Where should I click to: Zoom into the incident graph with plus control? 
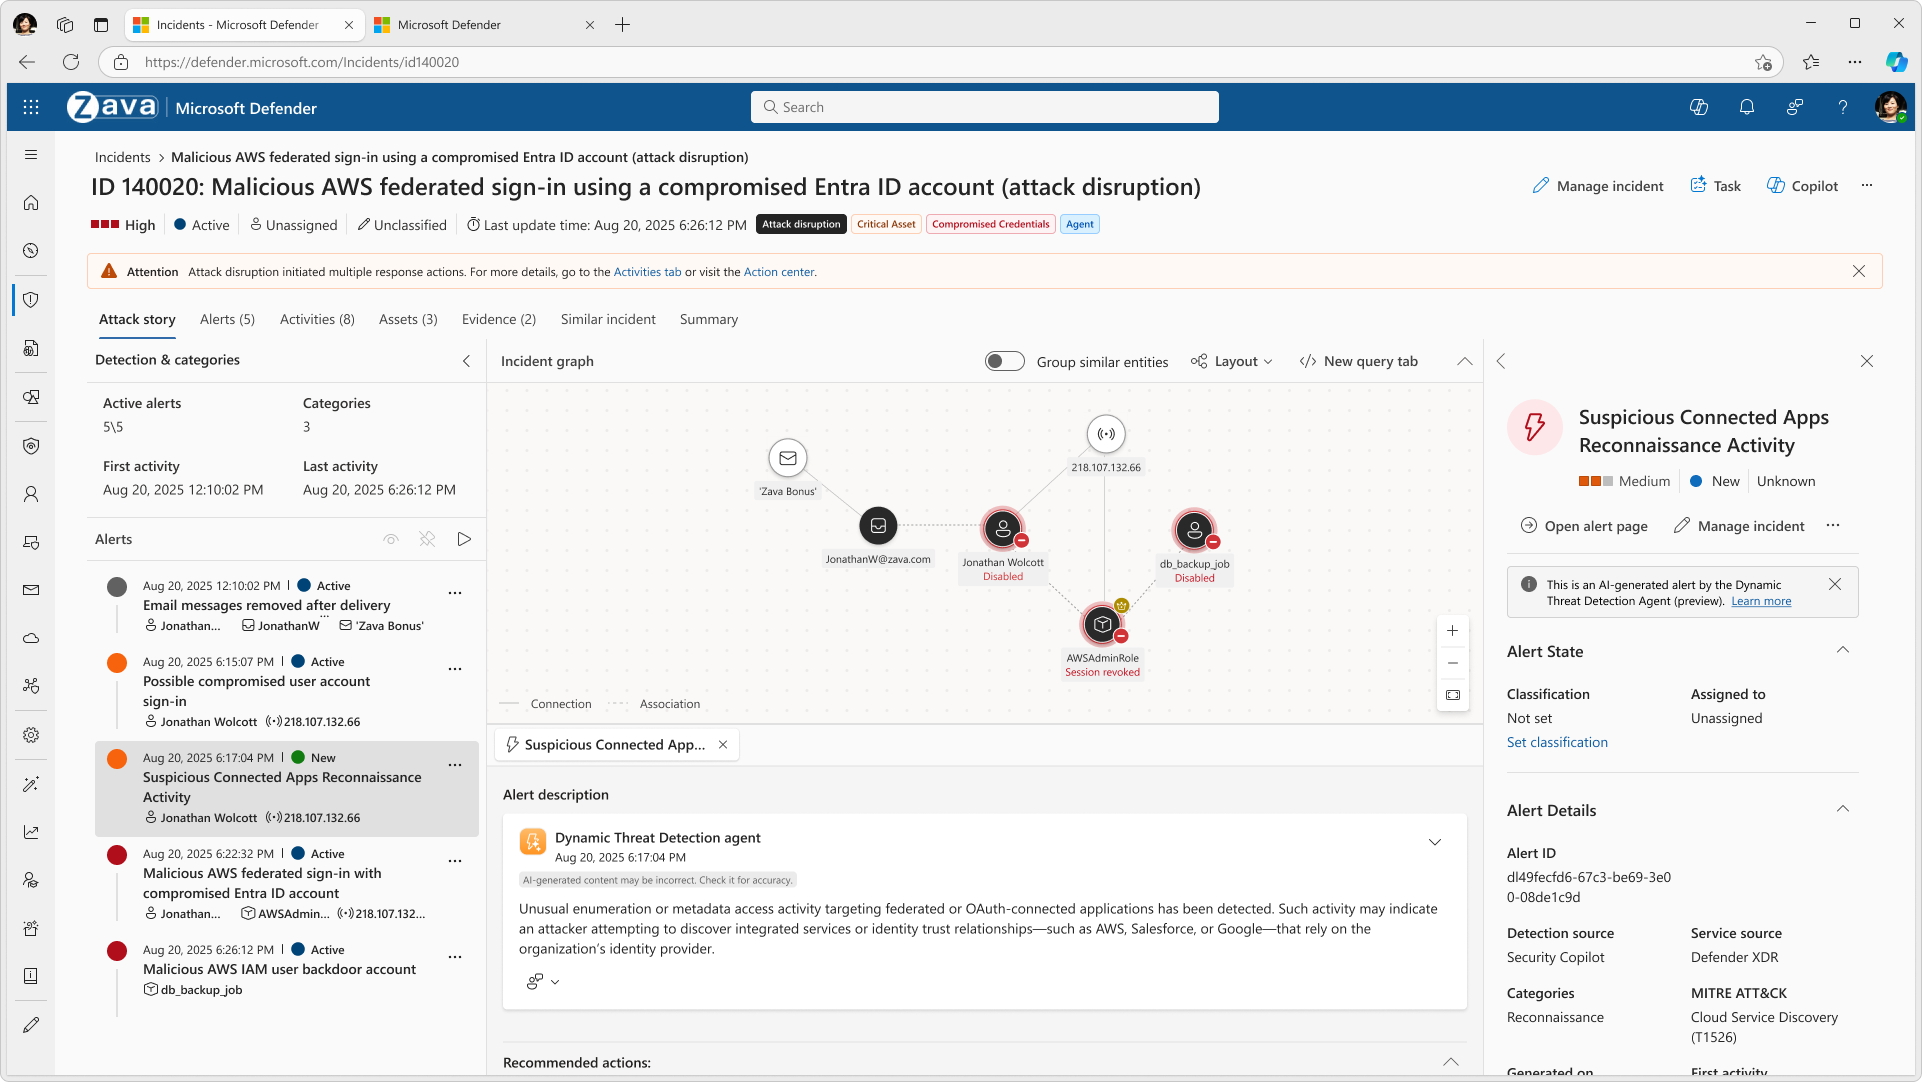click(1452, 631)
